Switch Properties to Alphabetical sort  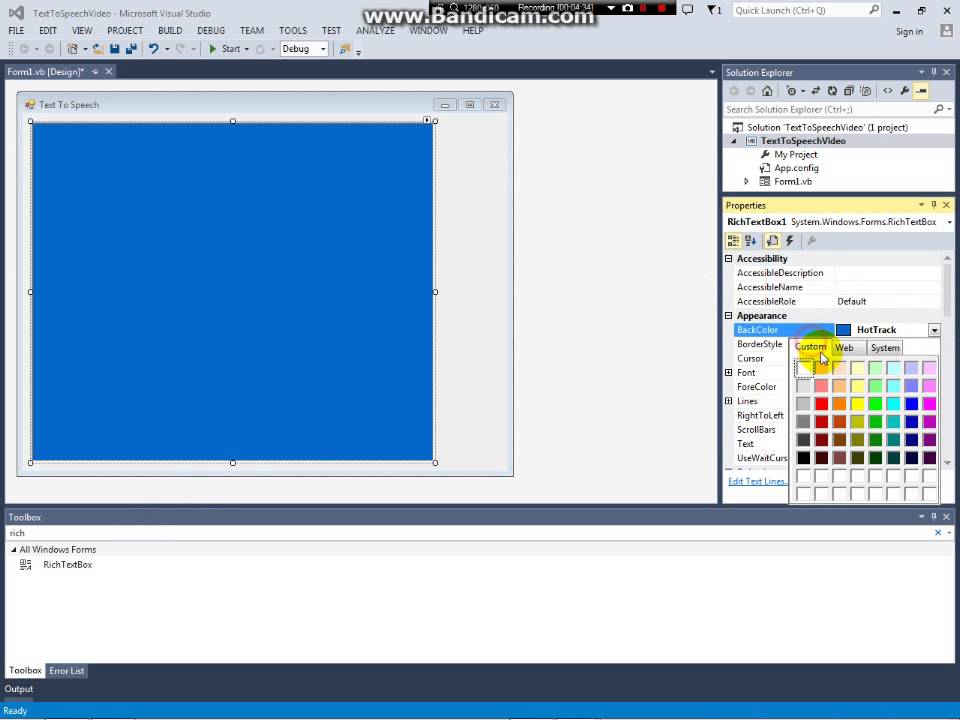tap(750, 241)
